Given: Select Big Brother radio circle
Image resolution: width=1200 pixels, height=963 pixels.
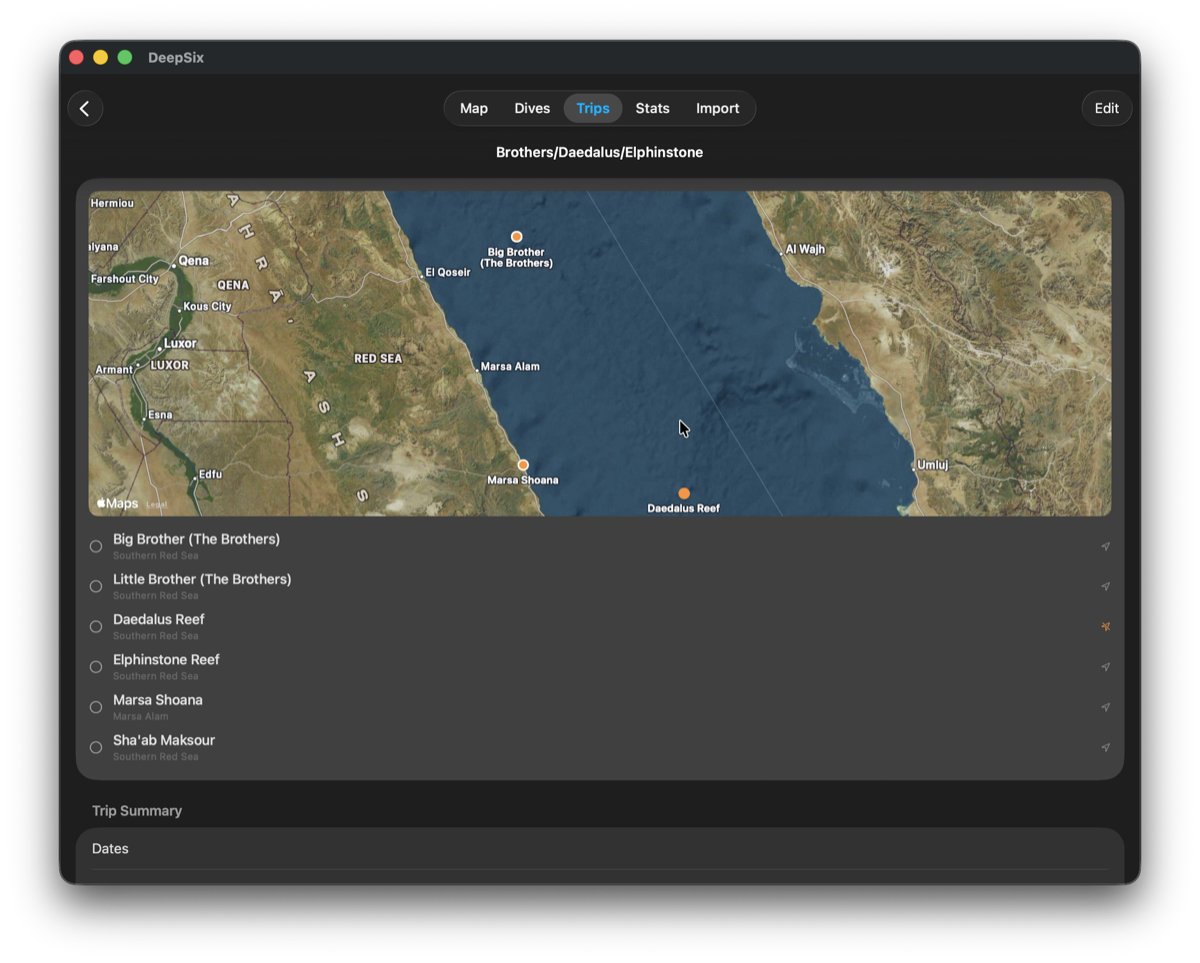Looking at the screenshot, I should click(96, 547).
